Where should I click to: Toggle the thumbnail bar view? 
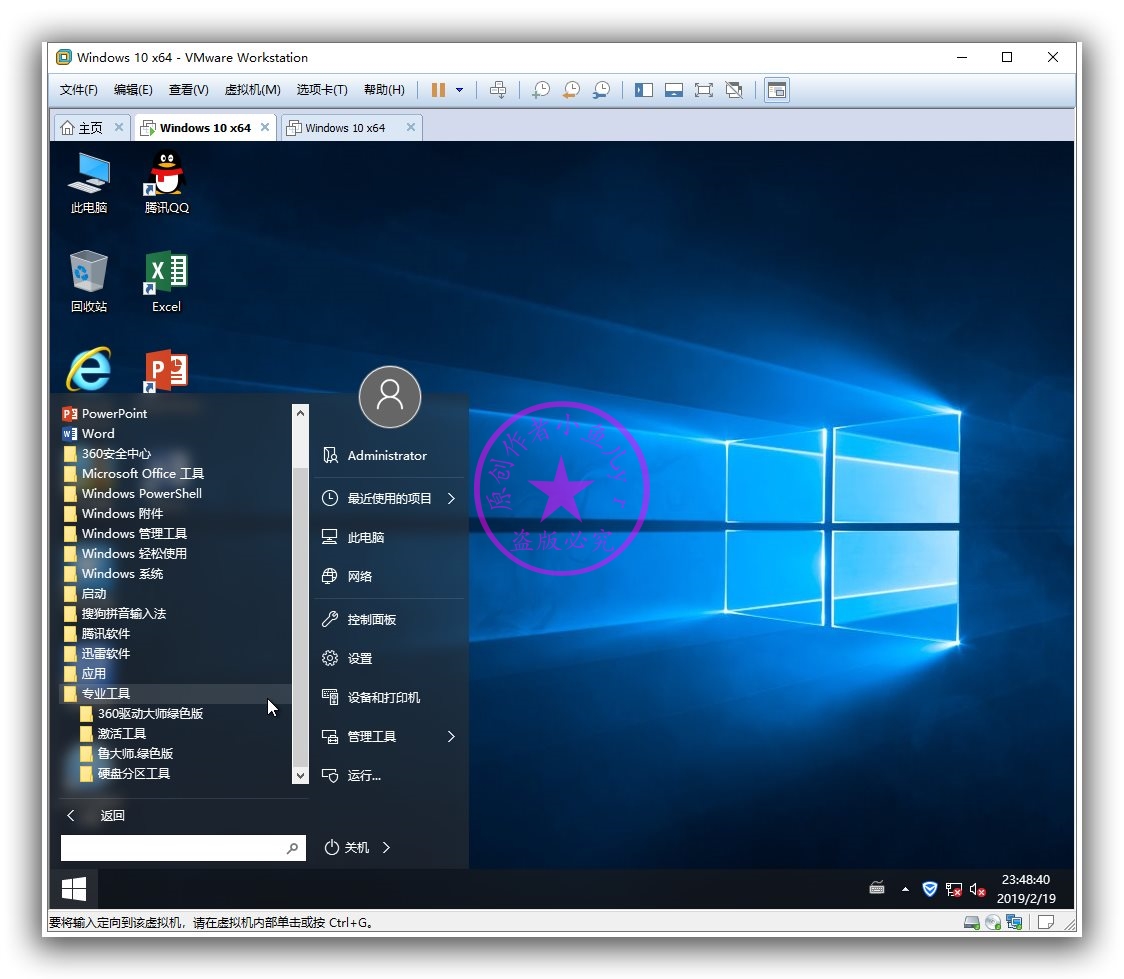coord(673,90)
